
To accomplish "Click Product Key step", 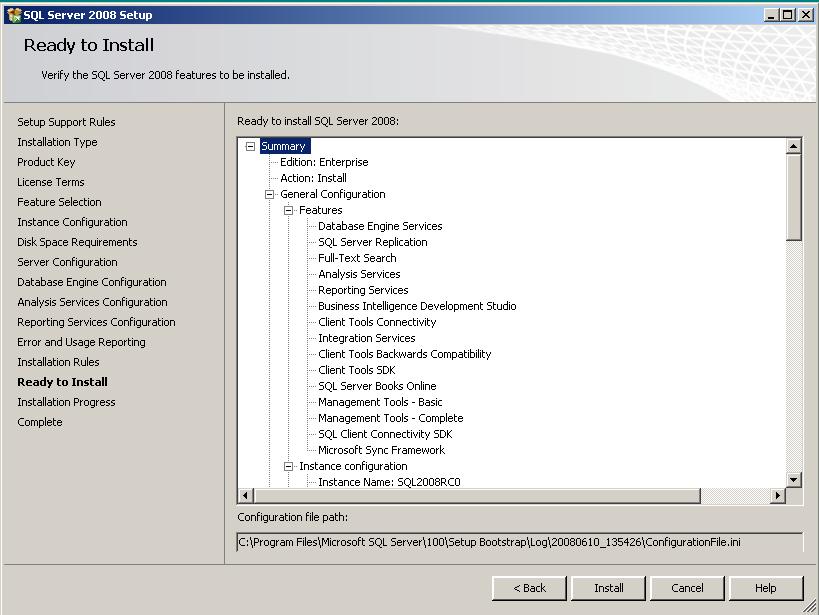I will coord(46,163).
